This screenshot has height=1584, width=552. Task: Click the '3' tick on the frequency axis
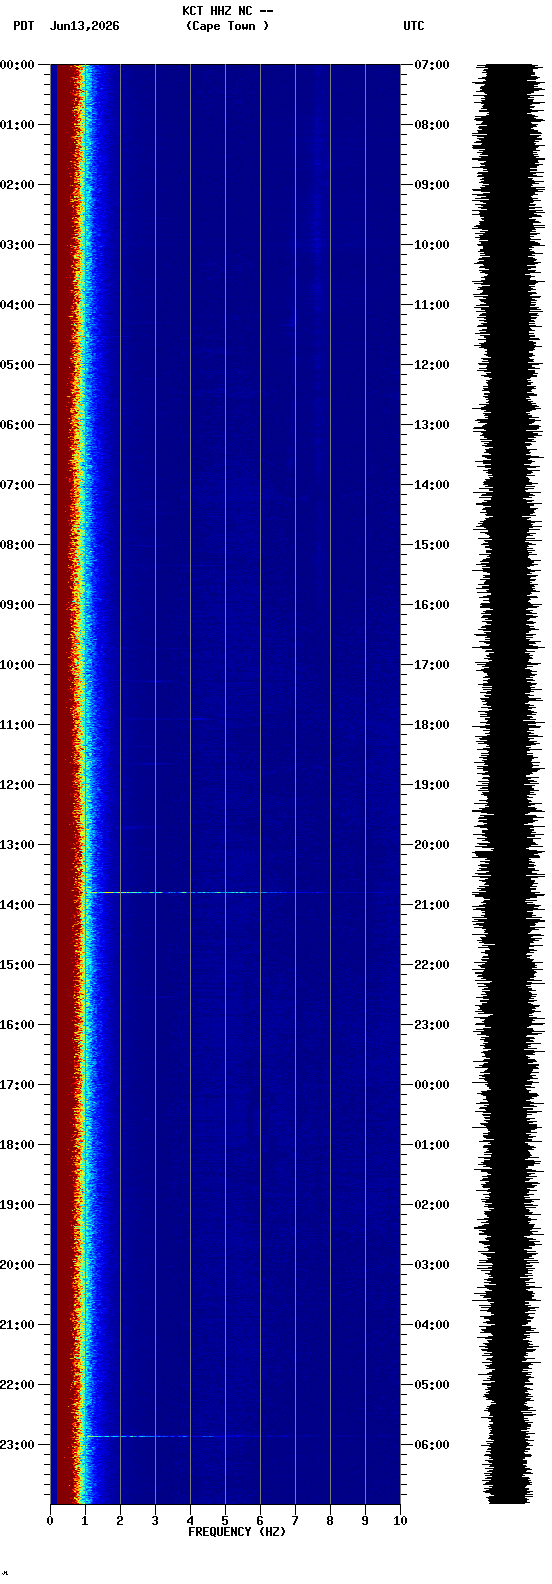point(155,1521)
